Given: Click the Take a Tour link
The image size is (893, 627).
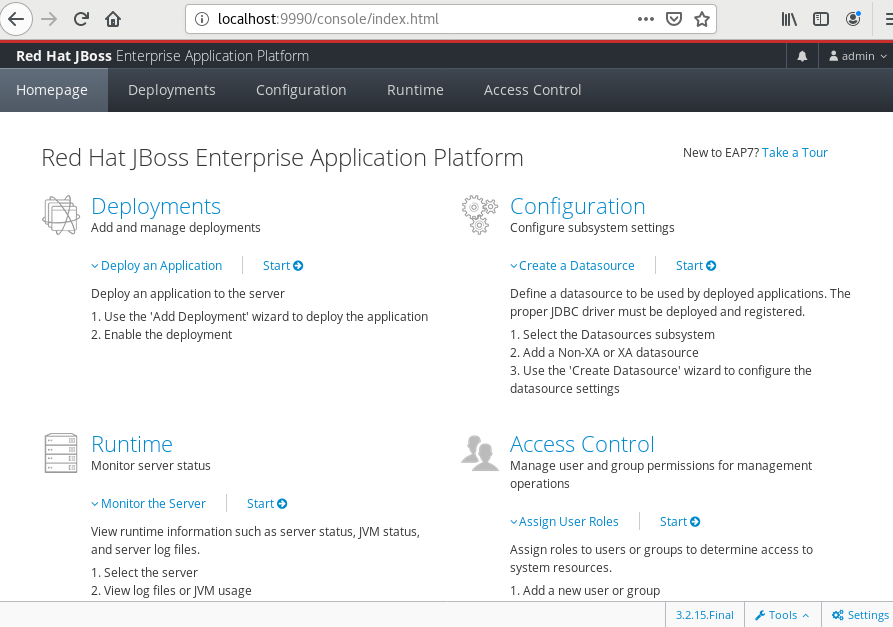Looking at the screenshot, I should (x=794, y=152).
